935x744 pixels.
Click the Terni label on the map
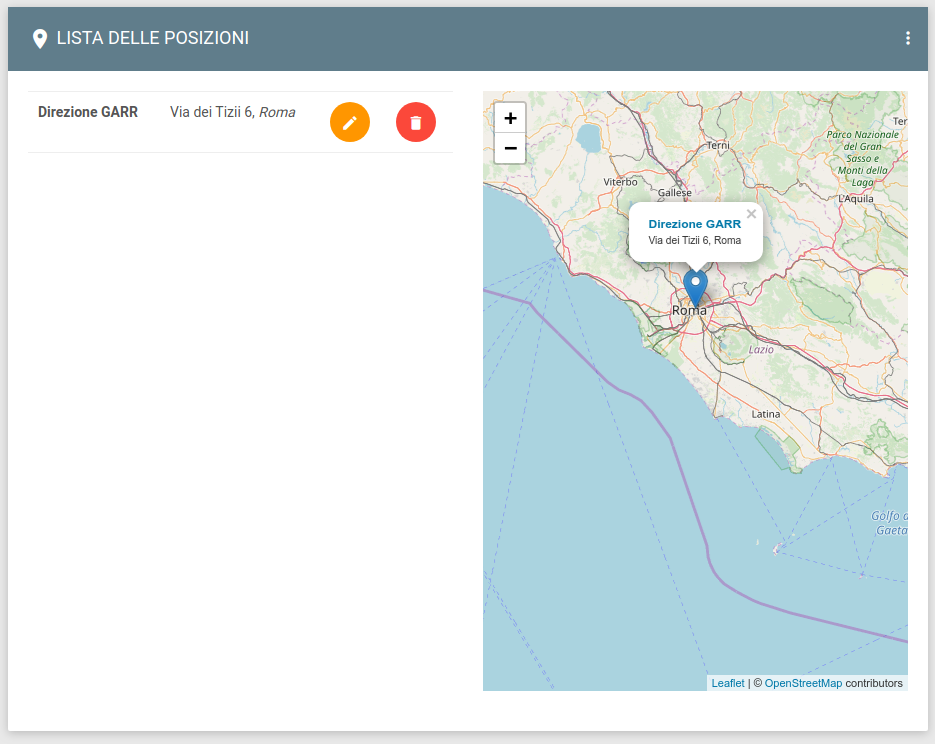[718, 146]
